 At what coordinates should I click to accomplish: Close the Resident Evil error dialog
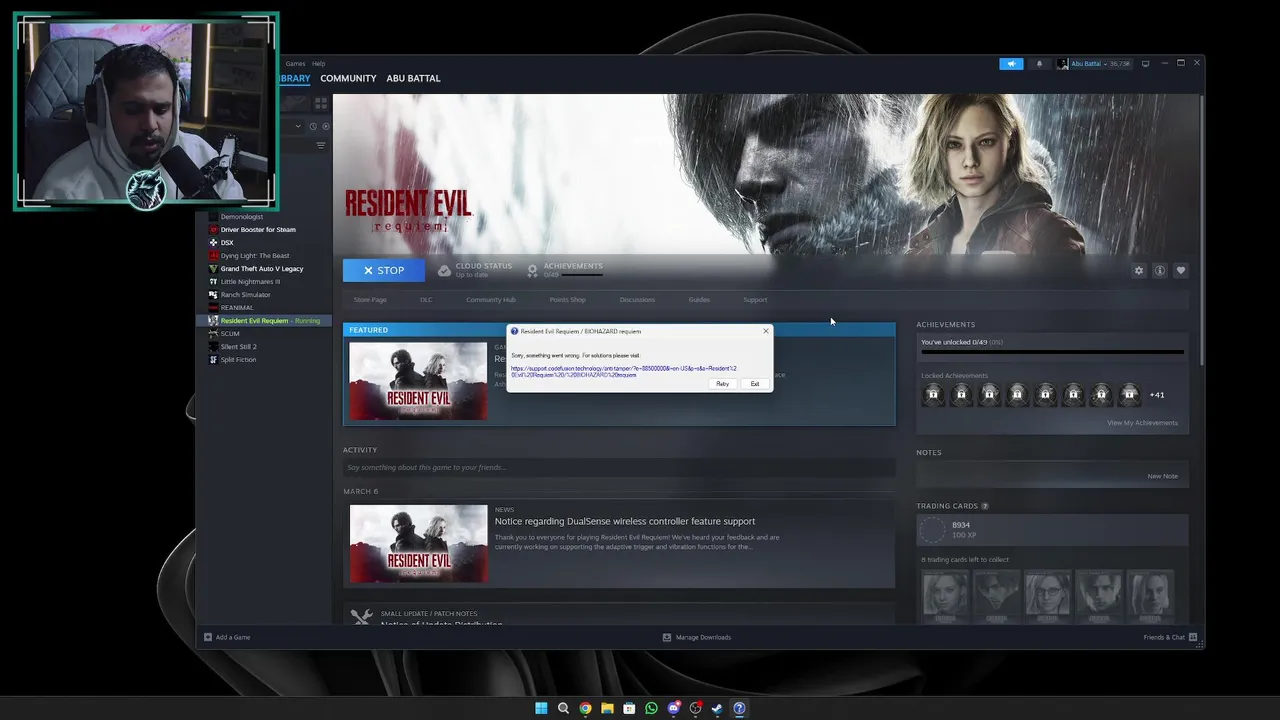766,331
